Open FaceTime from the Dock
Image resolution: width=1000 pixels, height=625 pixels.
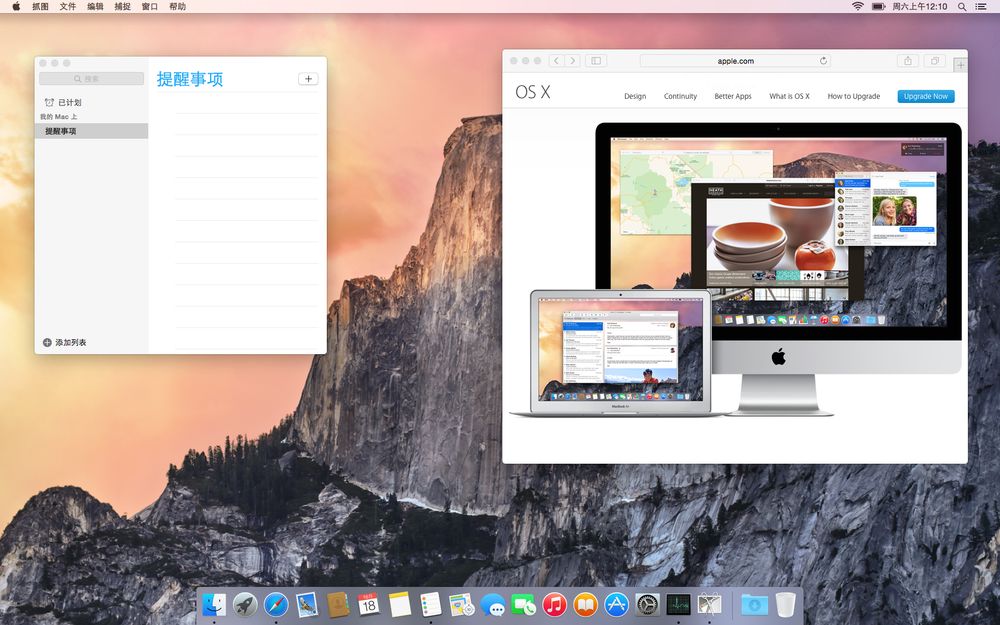[x=524, y=605]
